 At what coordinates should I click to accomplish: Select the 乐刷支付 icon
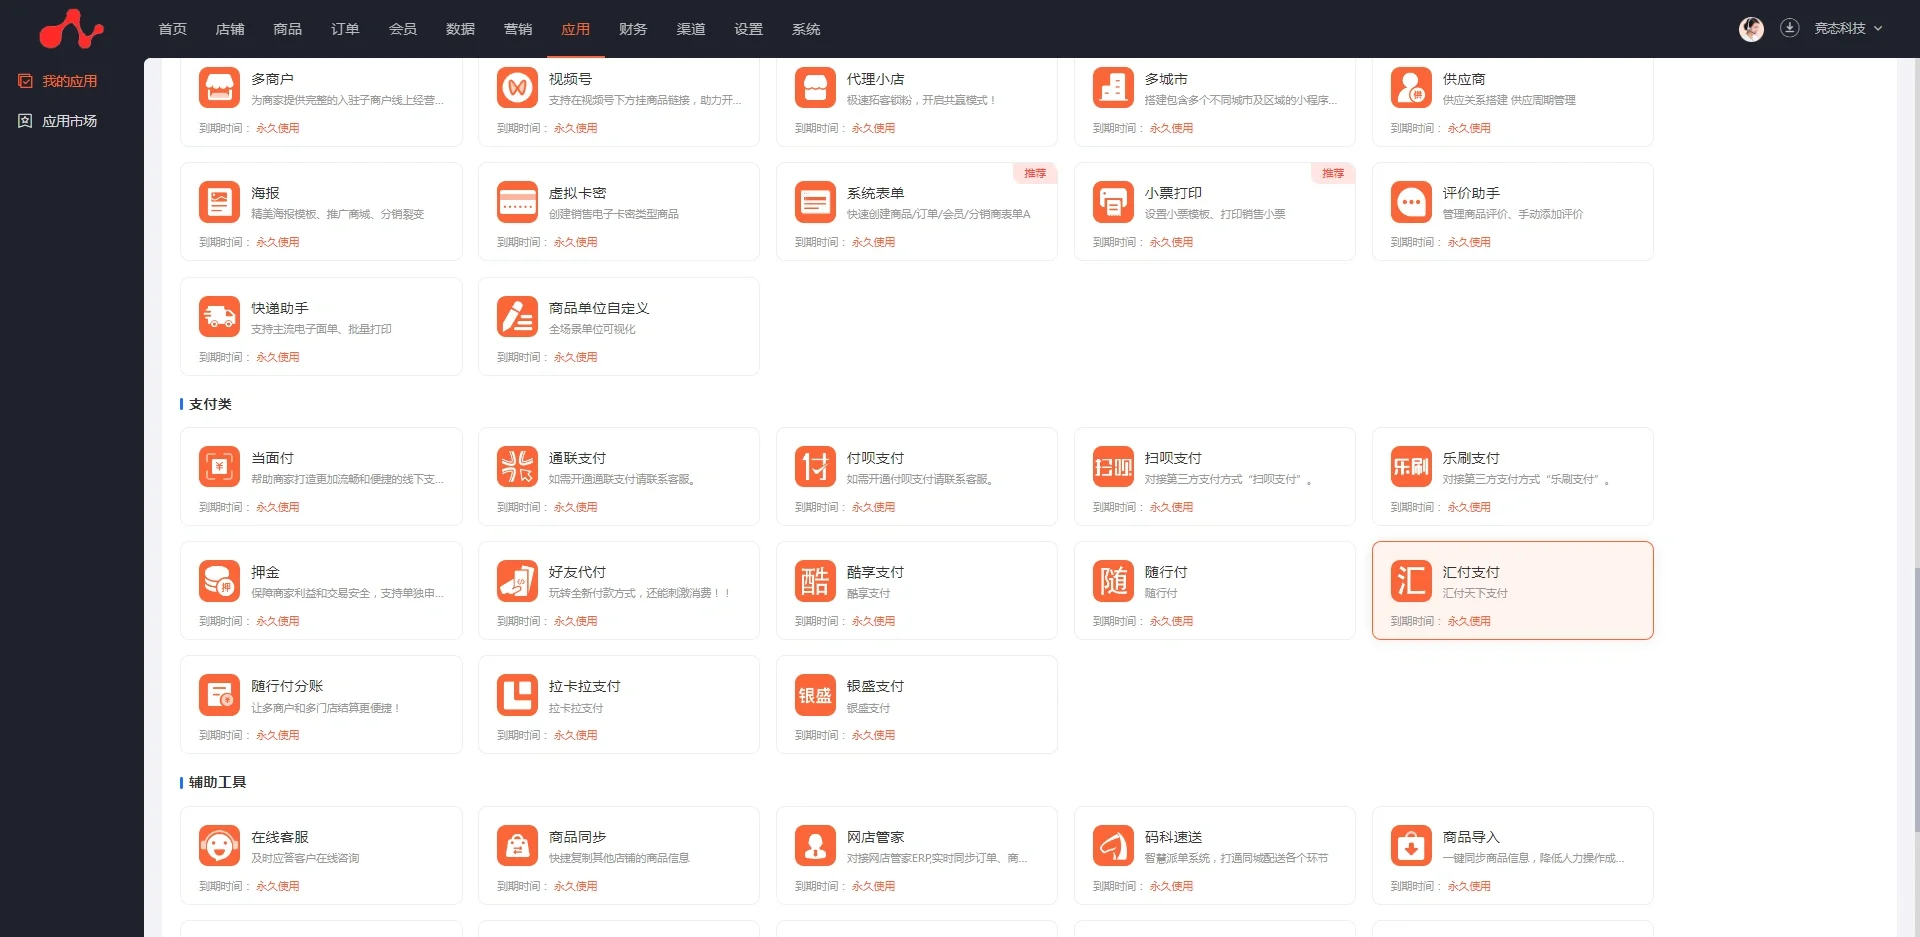click(1411, 467)
